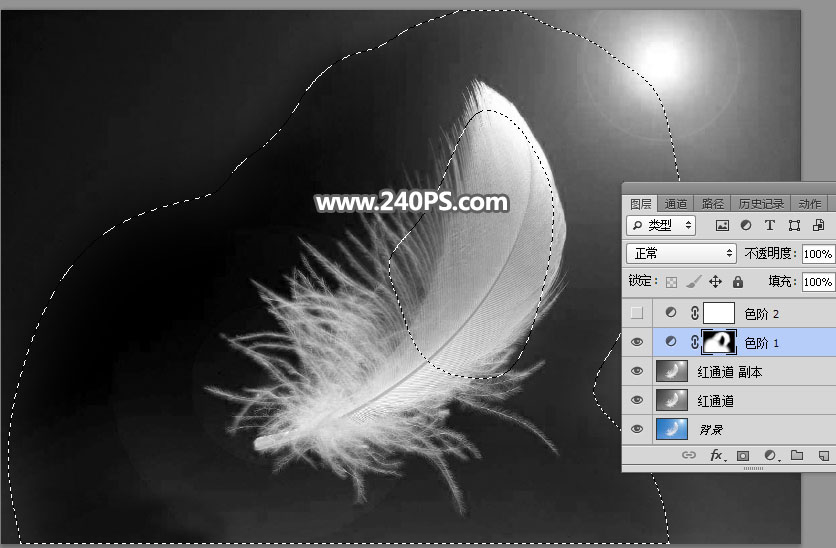Screen dimensions: 836x548
Task: Filter layers by shape icon
Action: pyautogui.click(x=794, y=225)
